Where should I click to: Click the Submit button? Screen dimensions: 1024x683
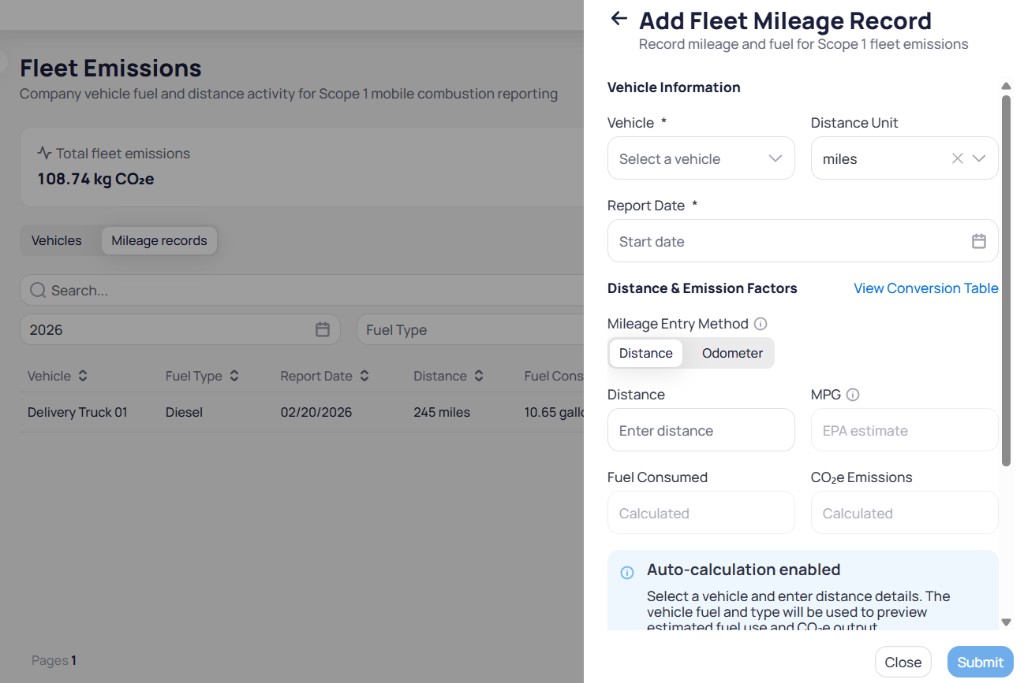click(980, 662)
